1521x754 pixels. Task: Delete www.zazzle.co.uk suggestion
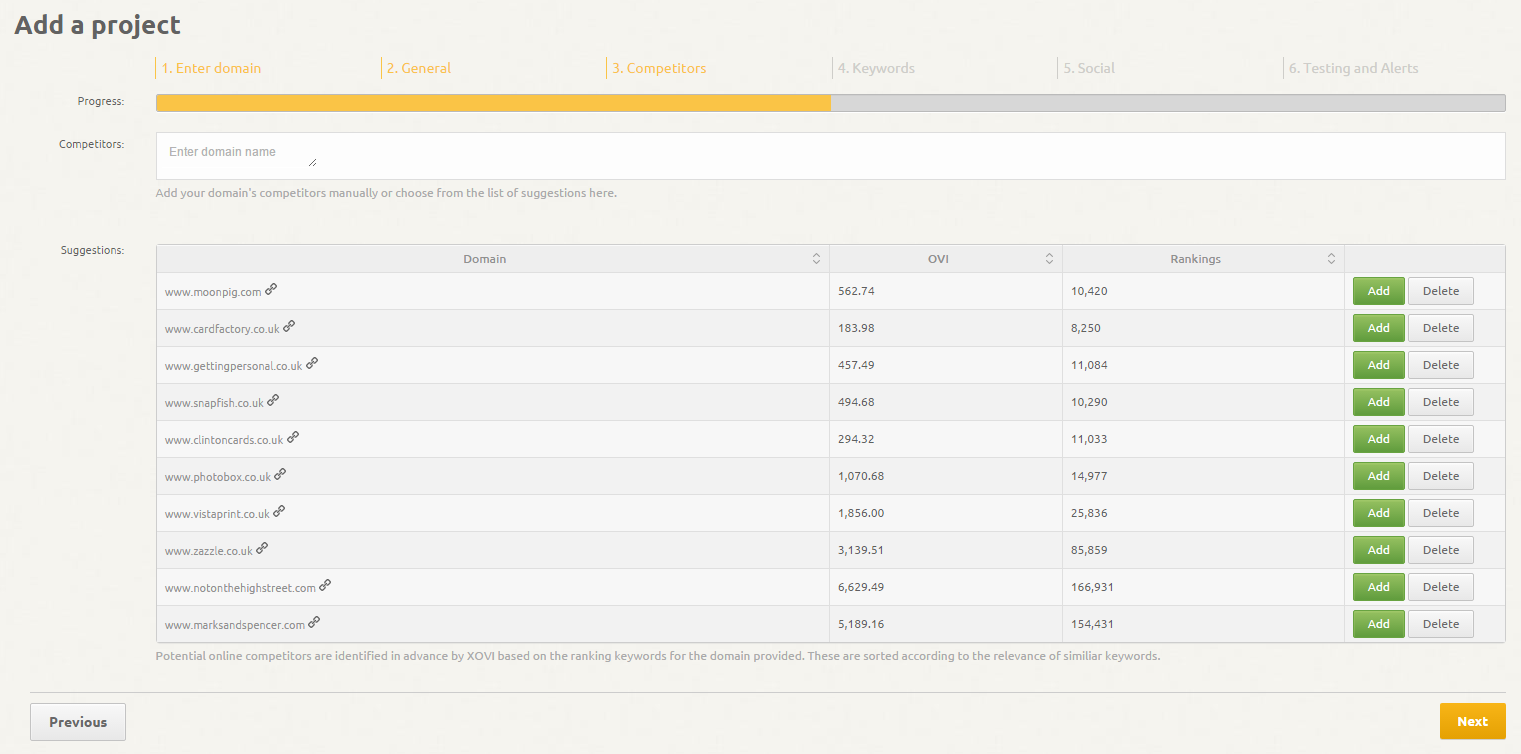pos(1441,550)
